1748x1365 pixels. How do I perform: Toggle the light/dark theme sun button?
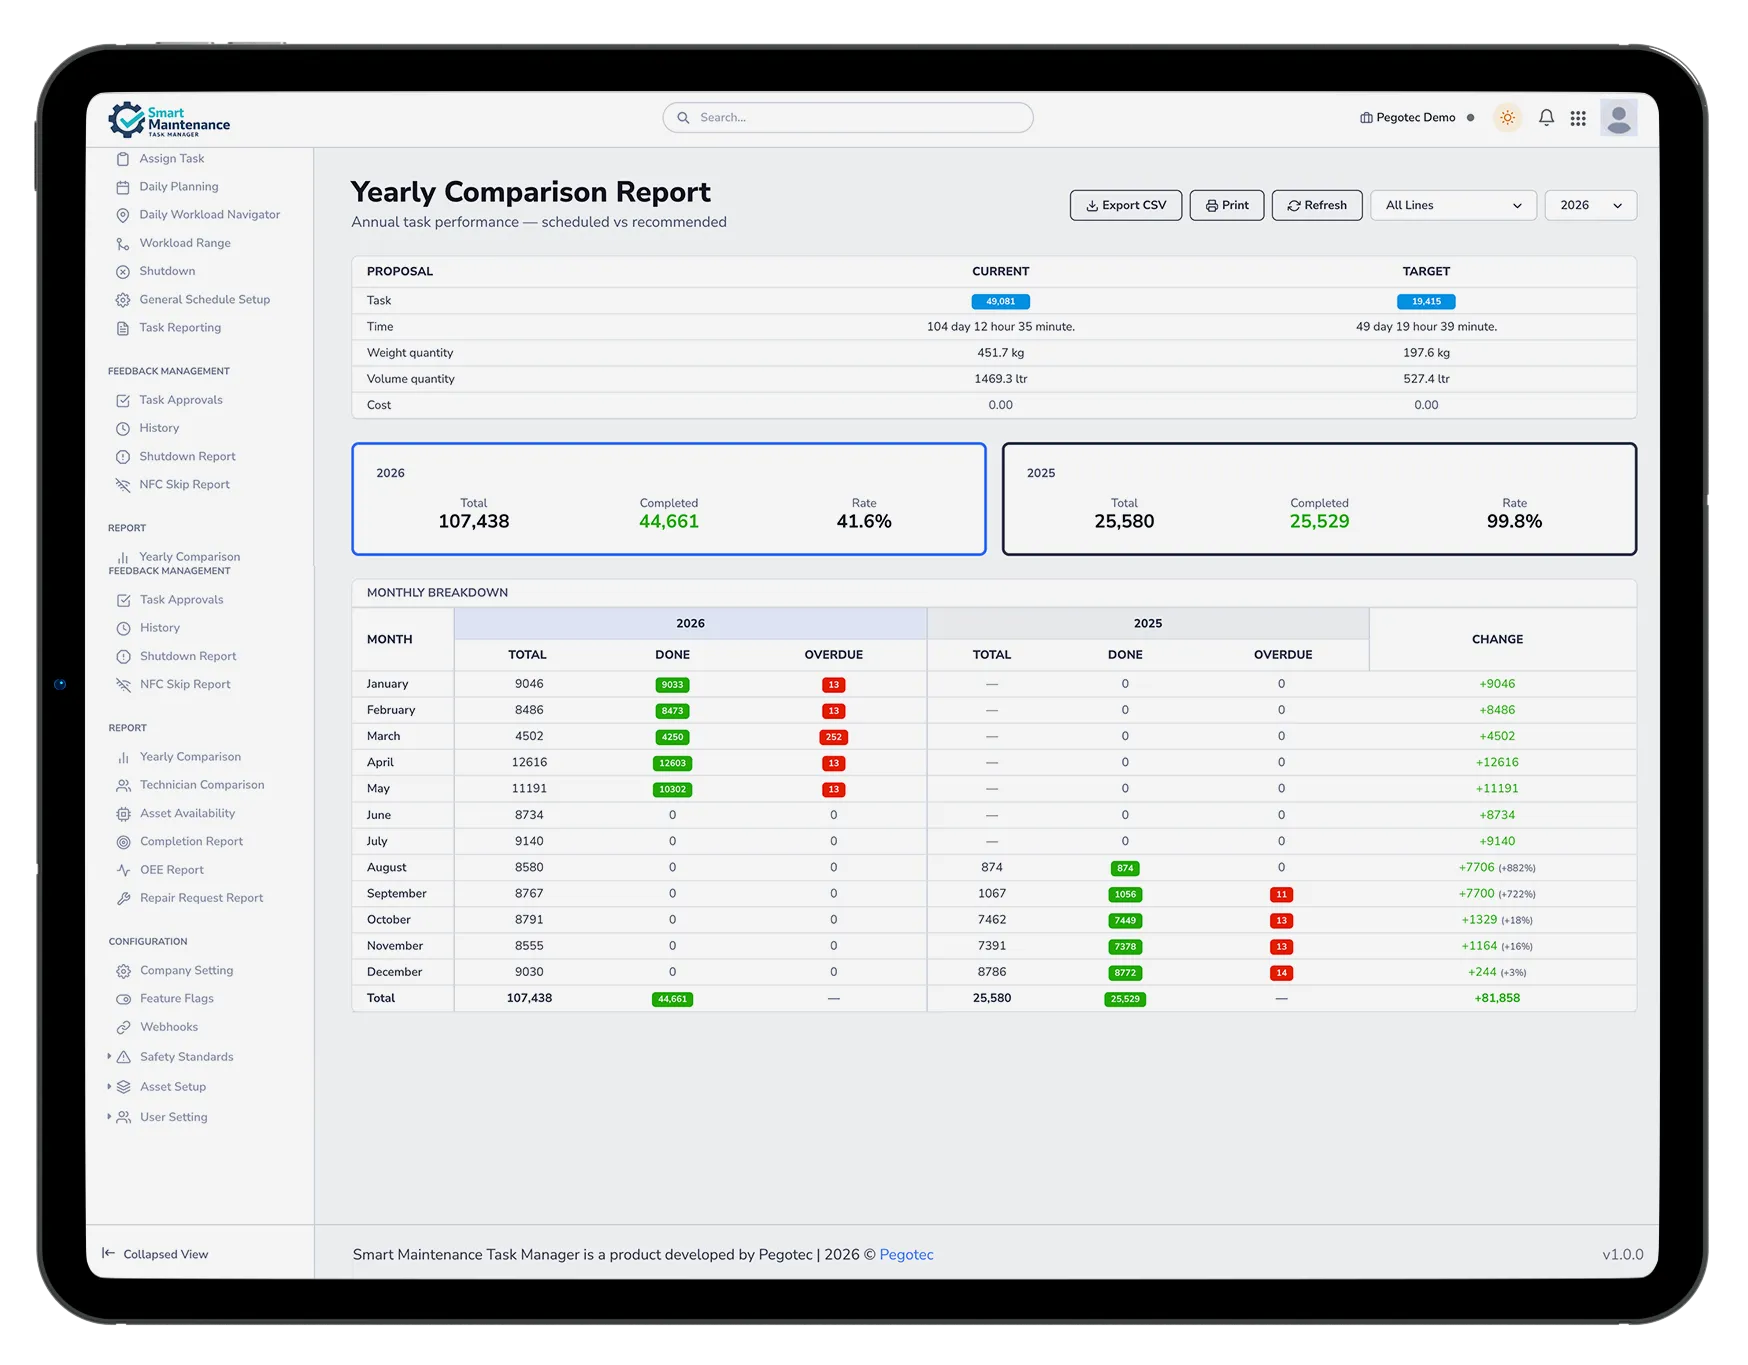1507,118
